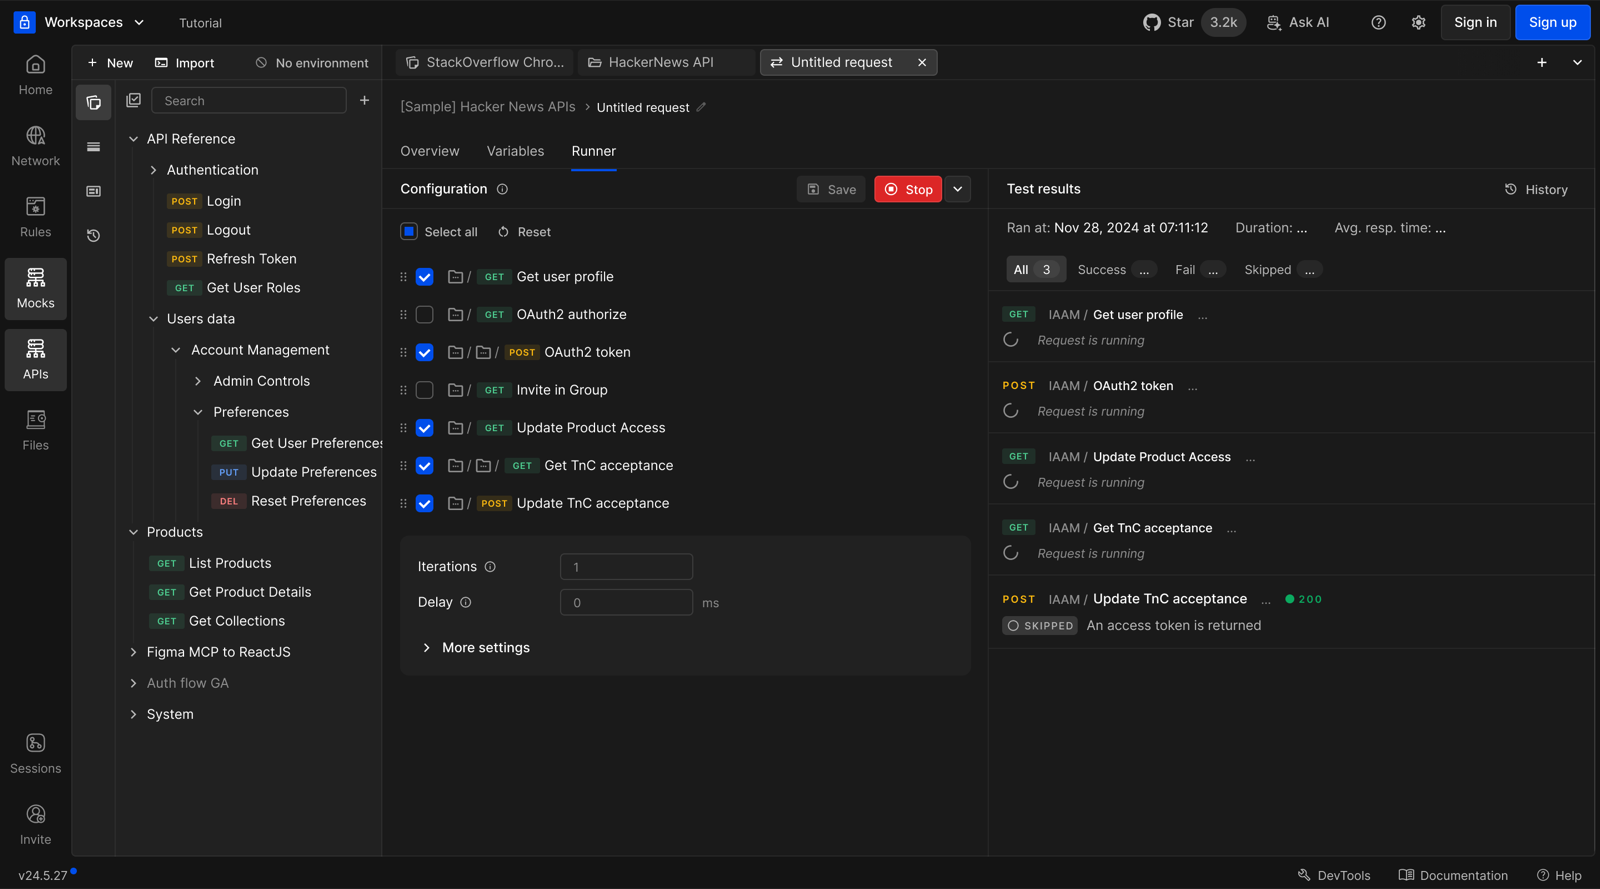Uncheck the Update Product Access request
1600x889 pixels.
point(425,428)
